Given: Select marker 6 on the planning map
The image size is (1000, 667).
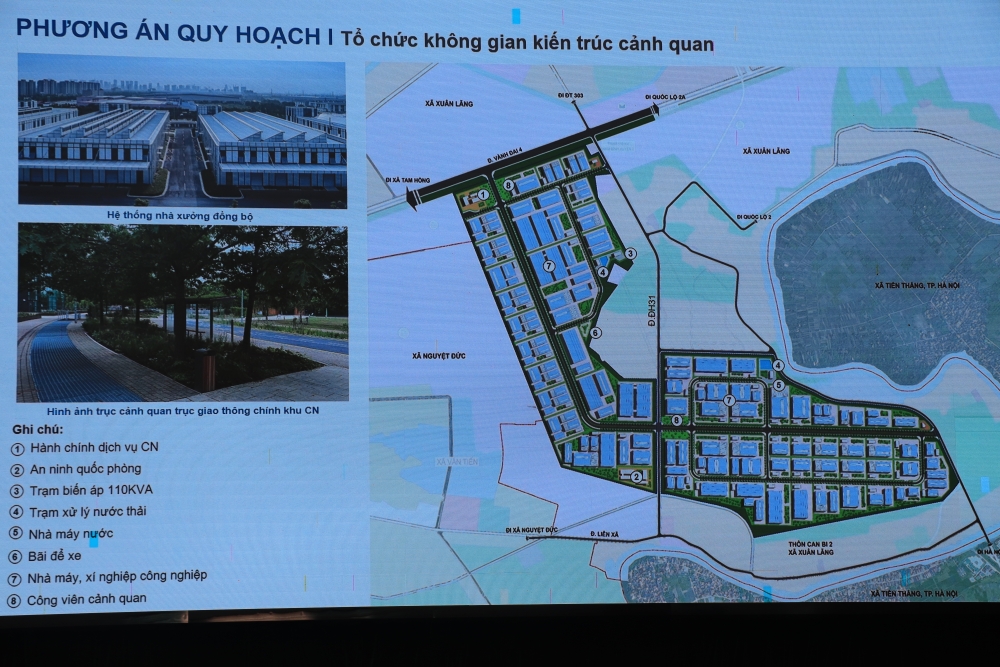Looking at the screenshot, I should (x=596, y=332).
